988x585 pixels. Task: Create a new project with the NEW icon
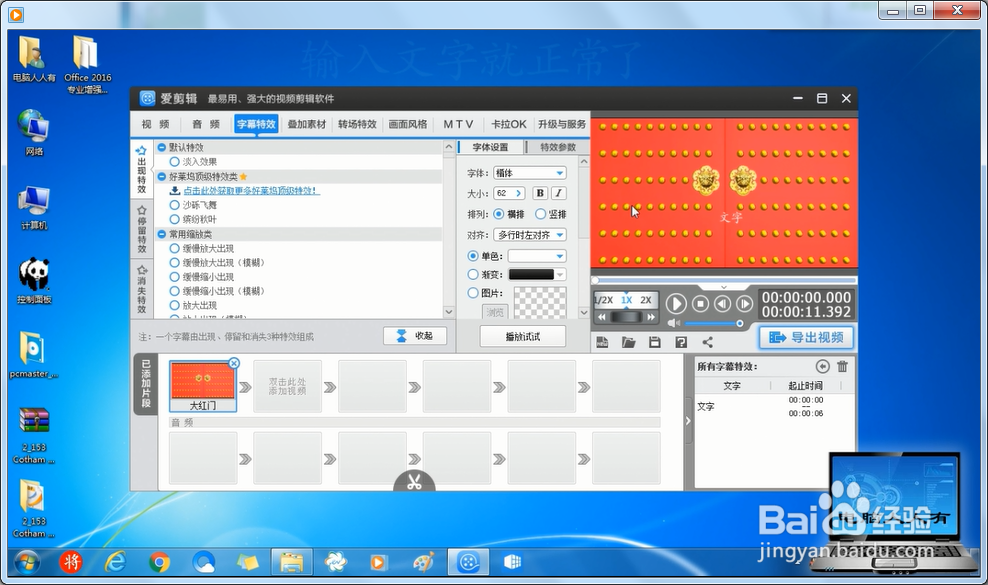(602, 342)
